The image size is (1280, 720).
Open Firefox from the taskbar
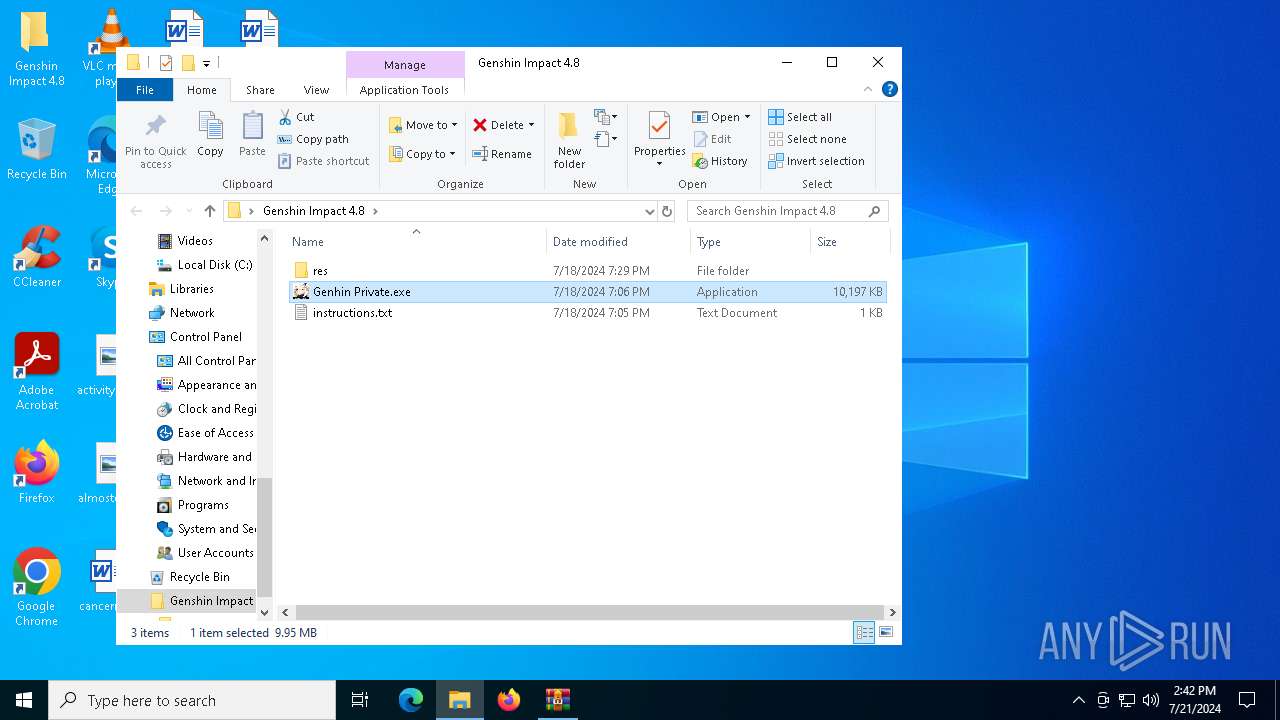pyautogui.click(x=509, y=700)
